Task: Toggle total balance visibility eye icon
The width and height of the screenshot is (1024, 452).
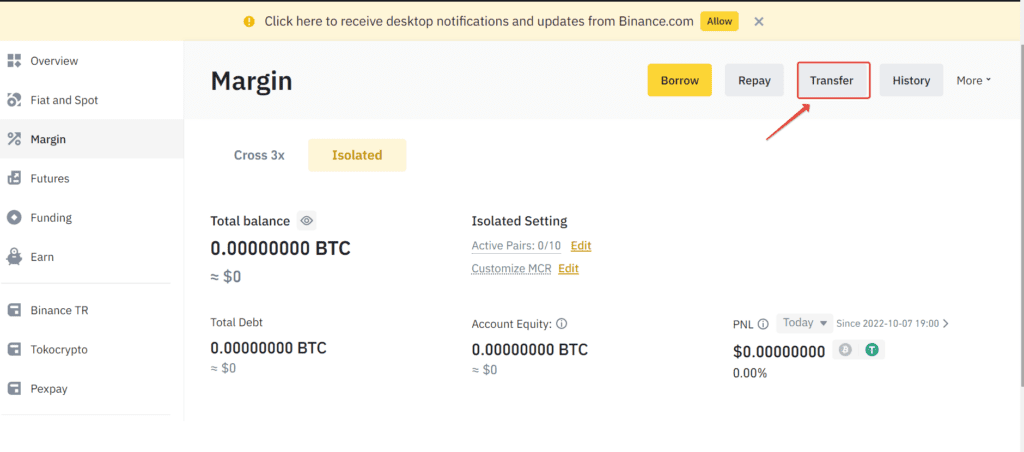Action: click(x=306, y=221)
